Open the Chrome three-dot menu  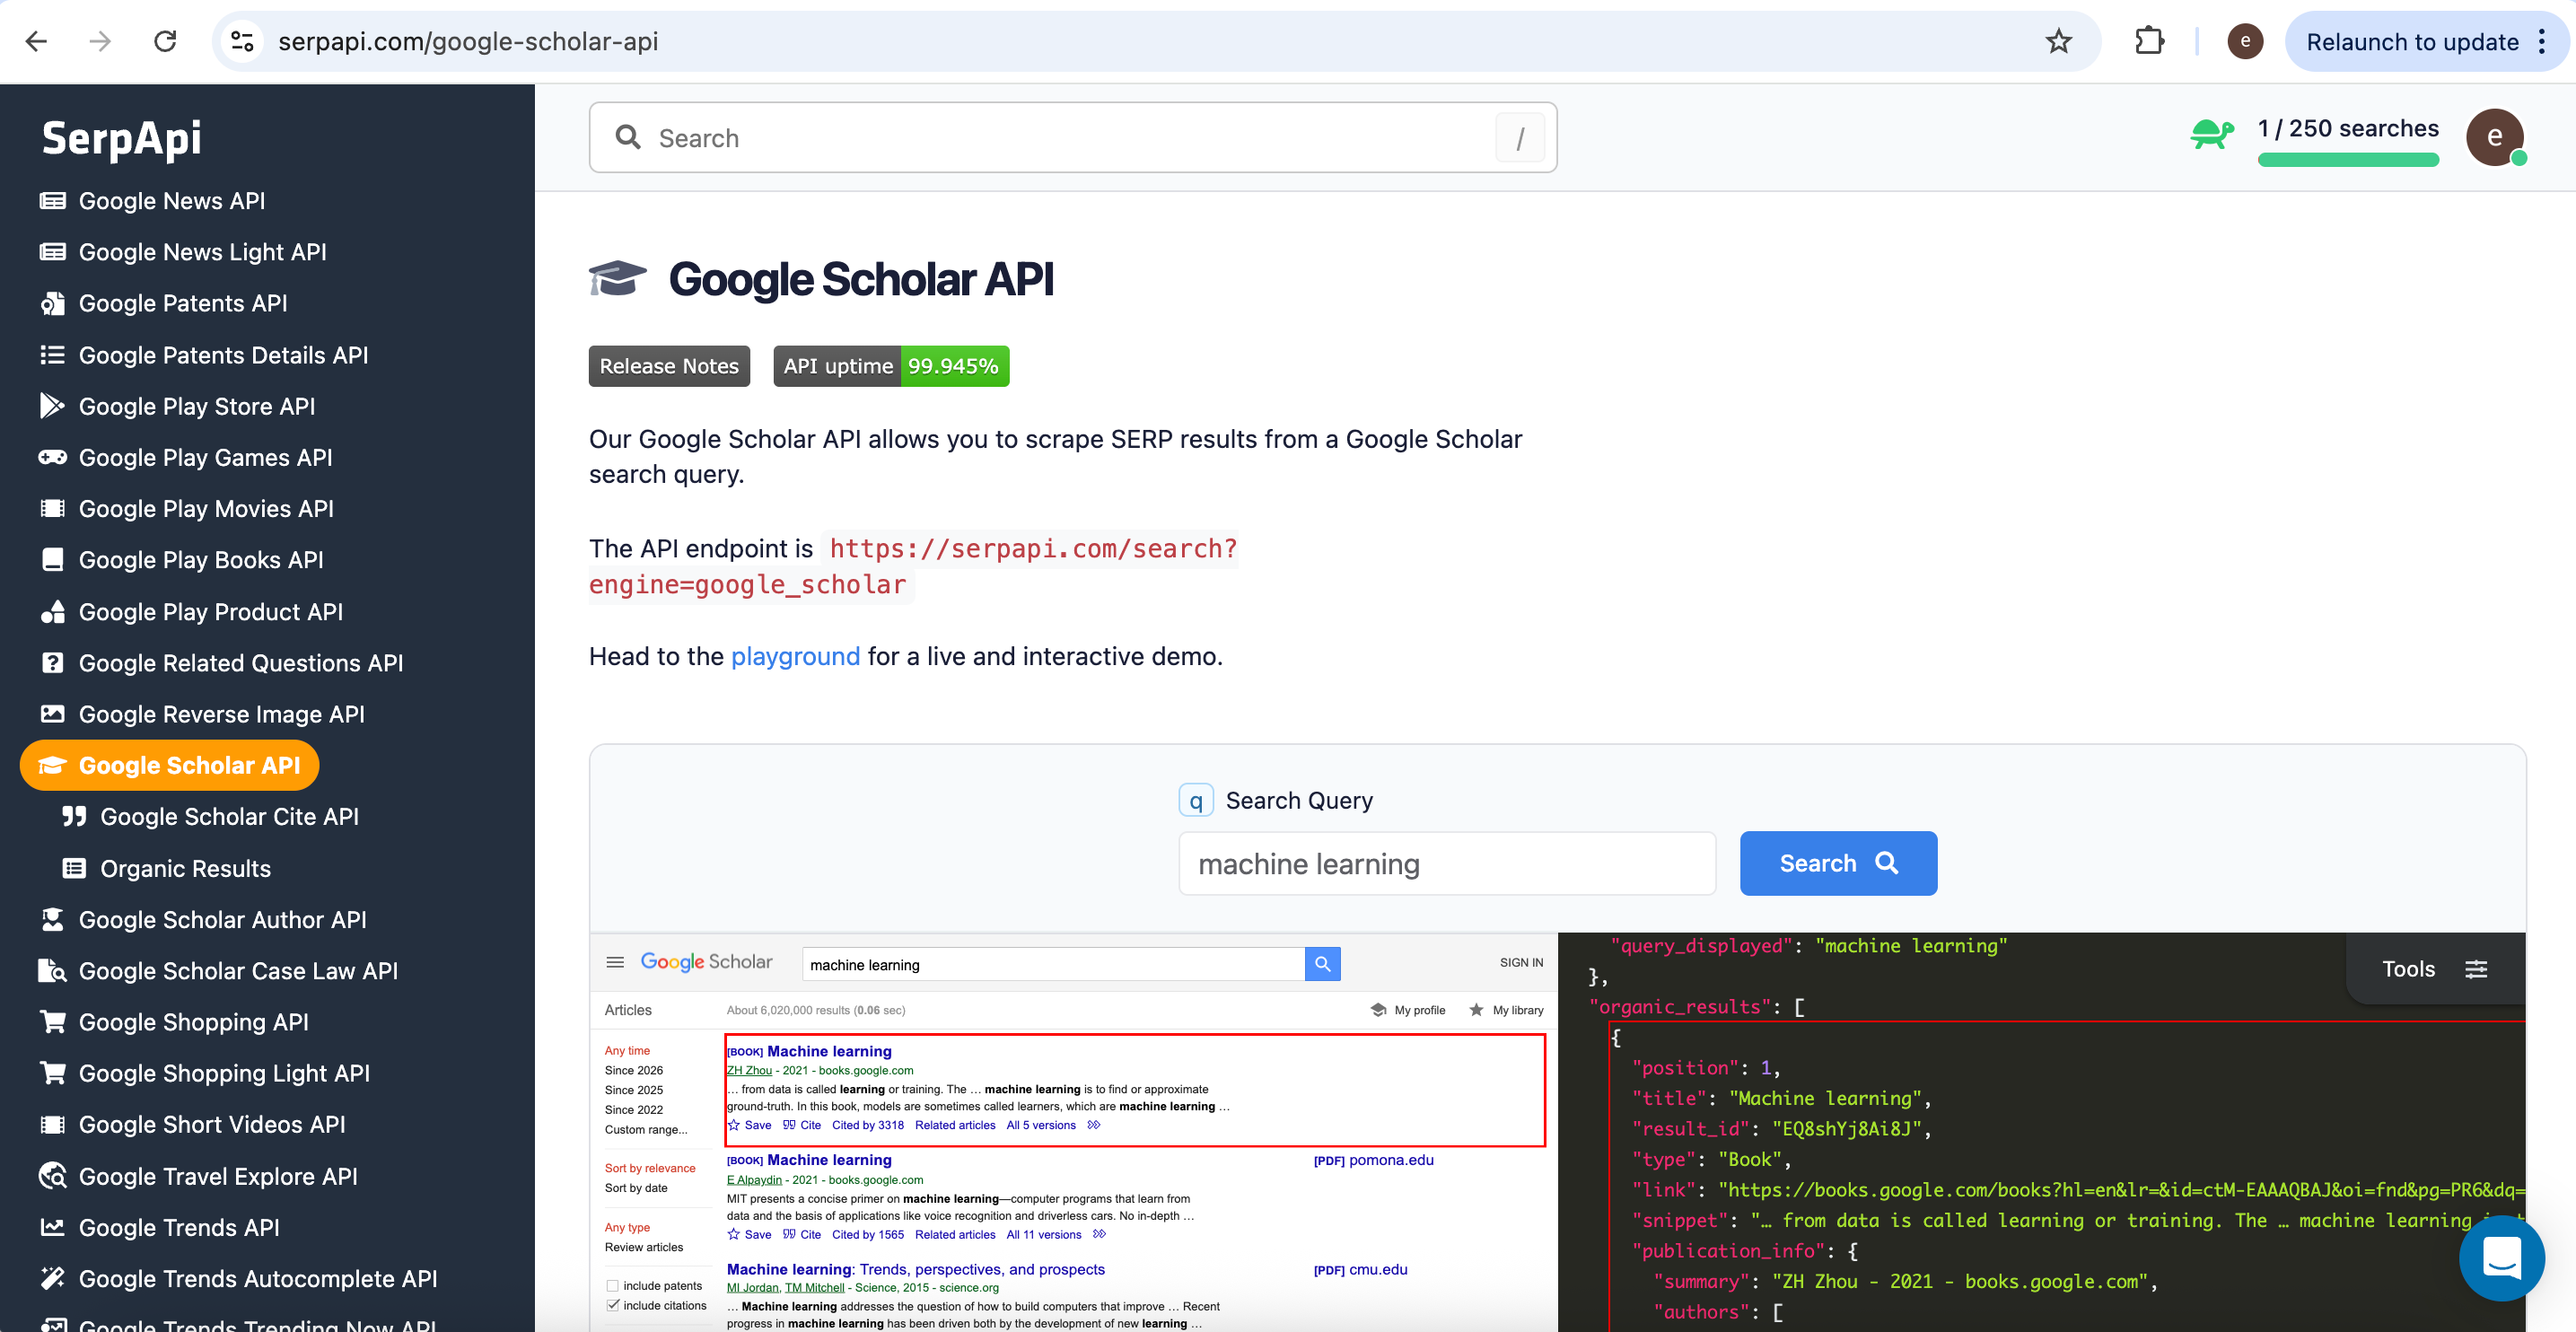(x=2542, y=41)
